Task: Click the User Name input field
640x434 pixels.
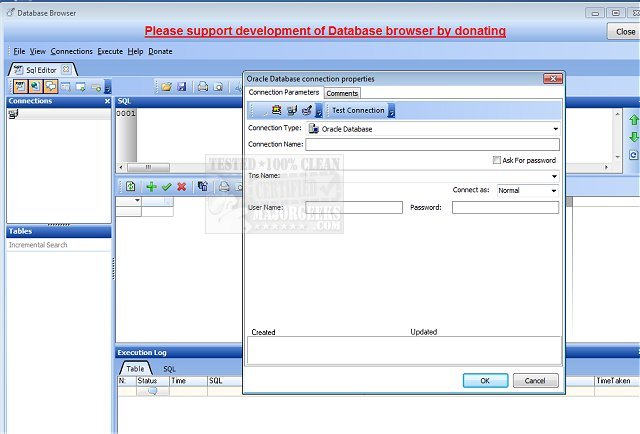Action: (354, 207)
